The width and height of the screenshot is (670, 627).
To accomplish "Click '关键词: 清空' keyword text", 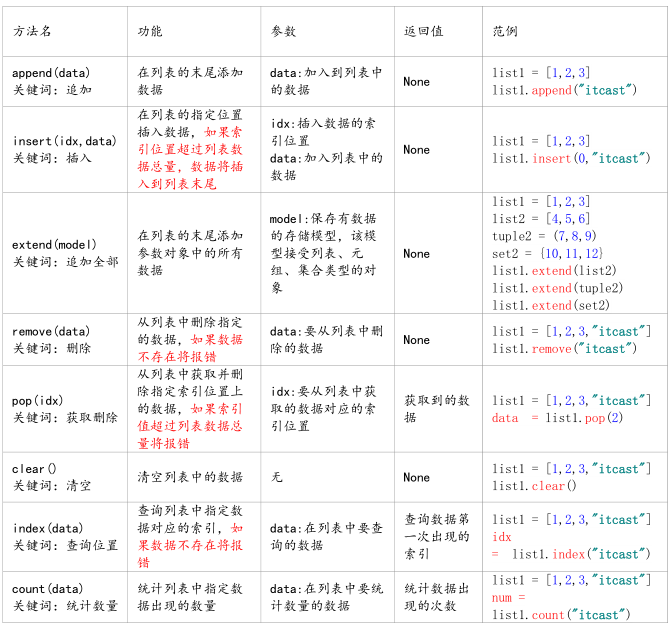I will point(52,486).
